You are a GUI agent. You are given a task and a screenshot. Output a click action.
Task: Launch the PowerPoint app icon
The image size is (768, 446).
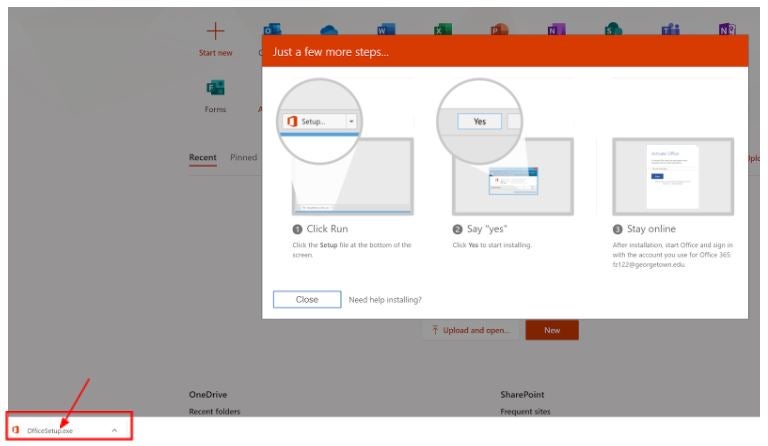click(500, 29)
